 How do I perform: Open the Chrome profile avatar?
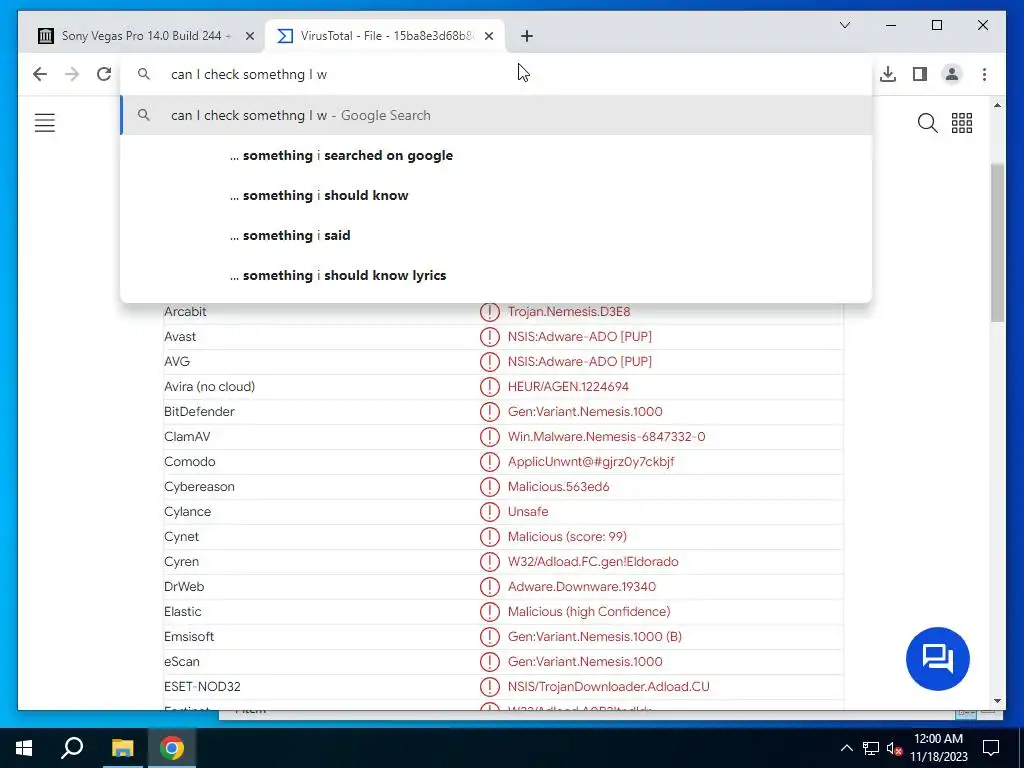(x=952, y=74)
